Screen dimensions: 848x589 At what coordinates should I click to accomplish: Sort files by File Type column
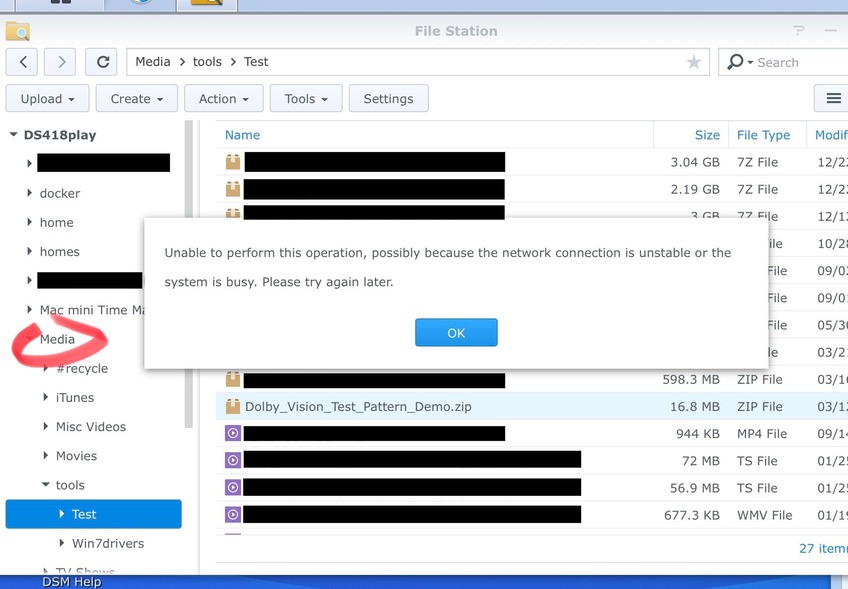tap(763, 135)
